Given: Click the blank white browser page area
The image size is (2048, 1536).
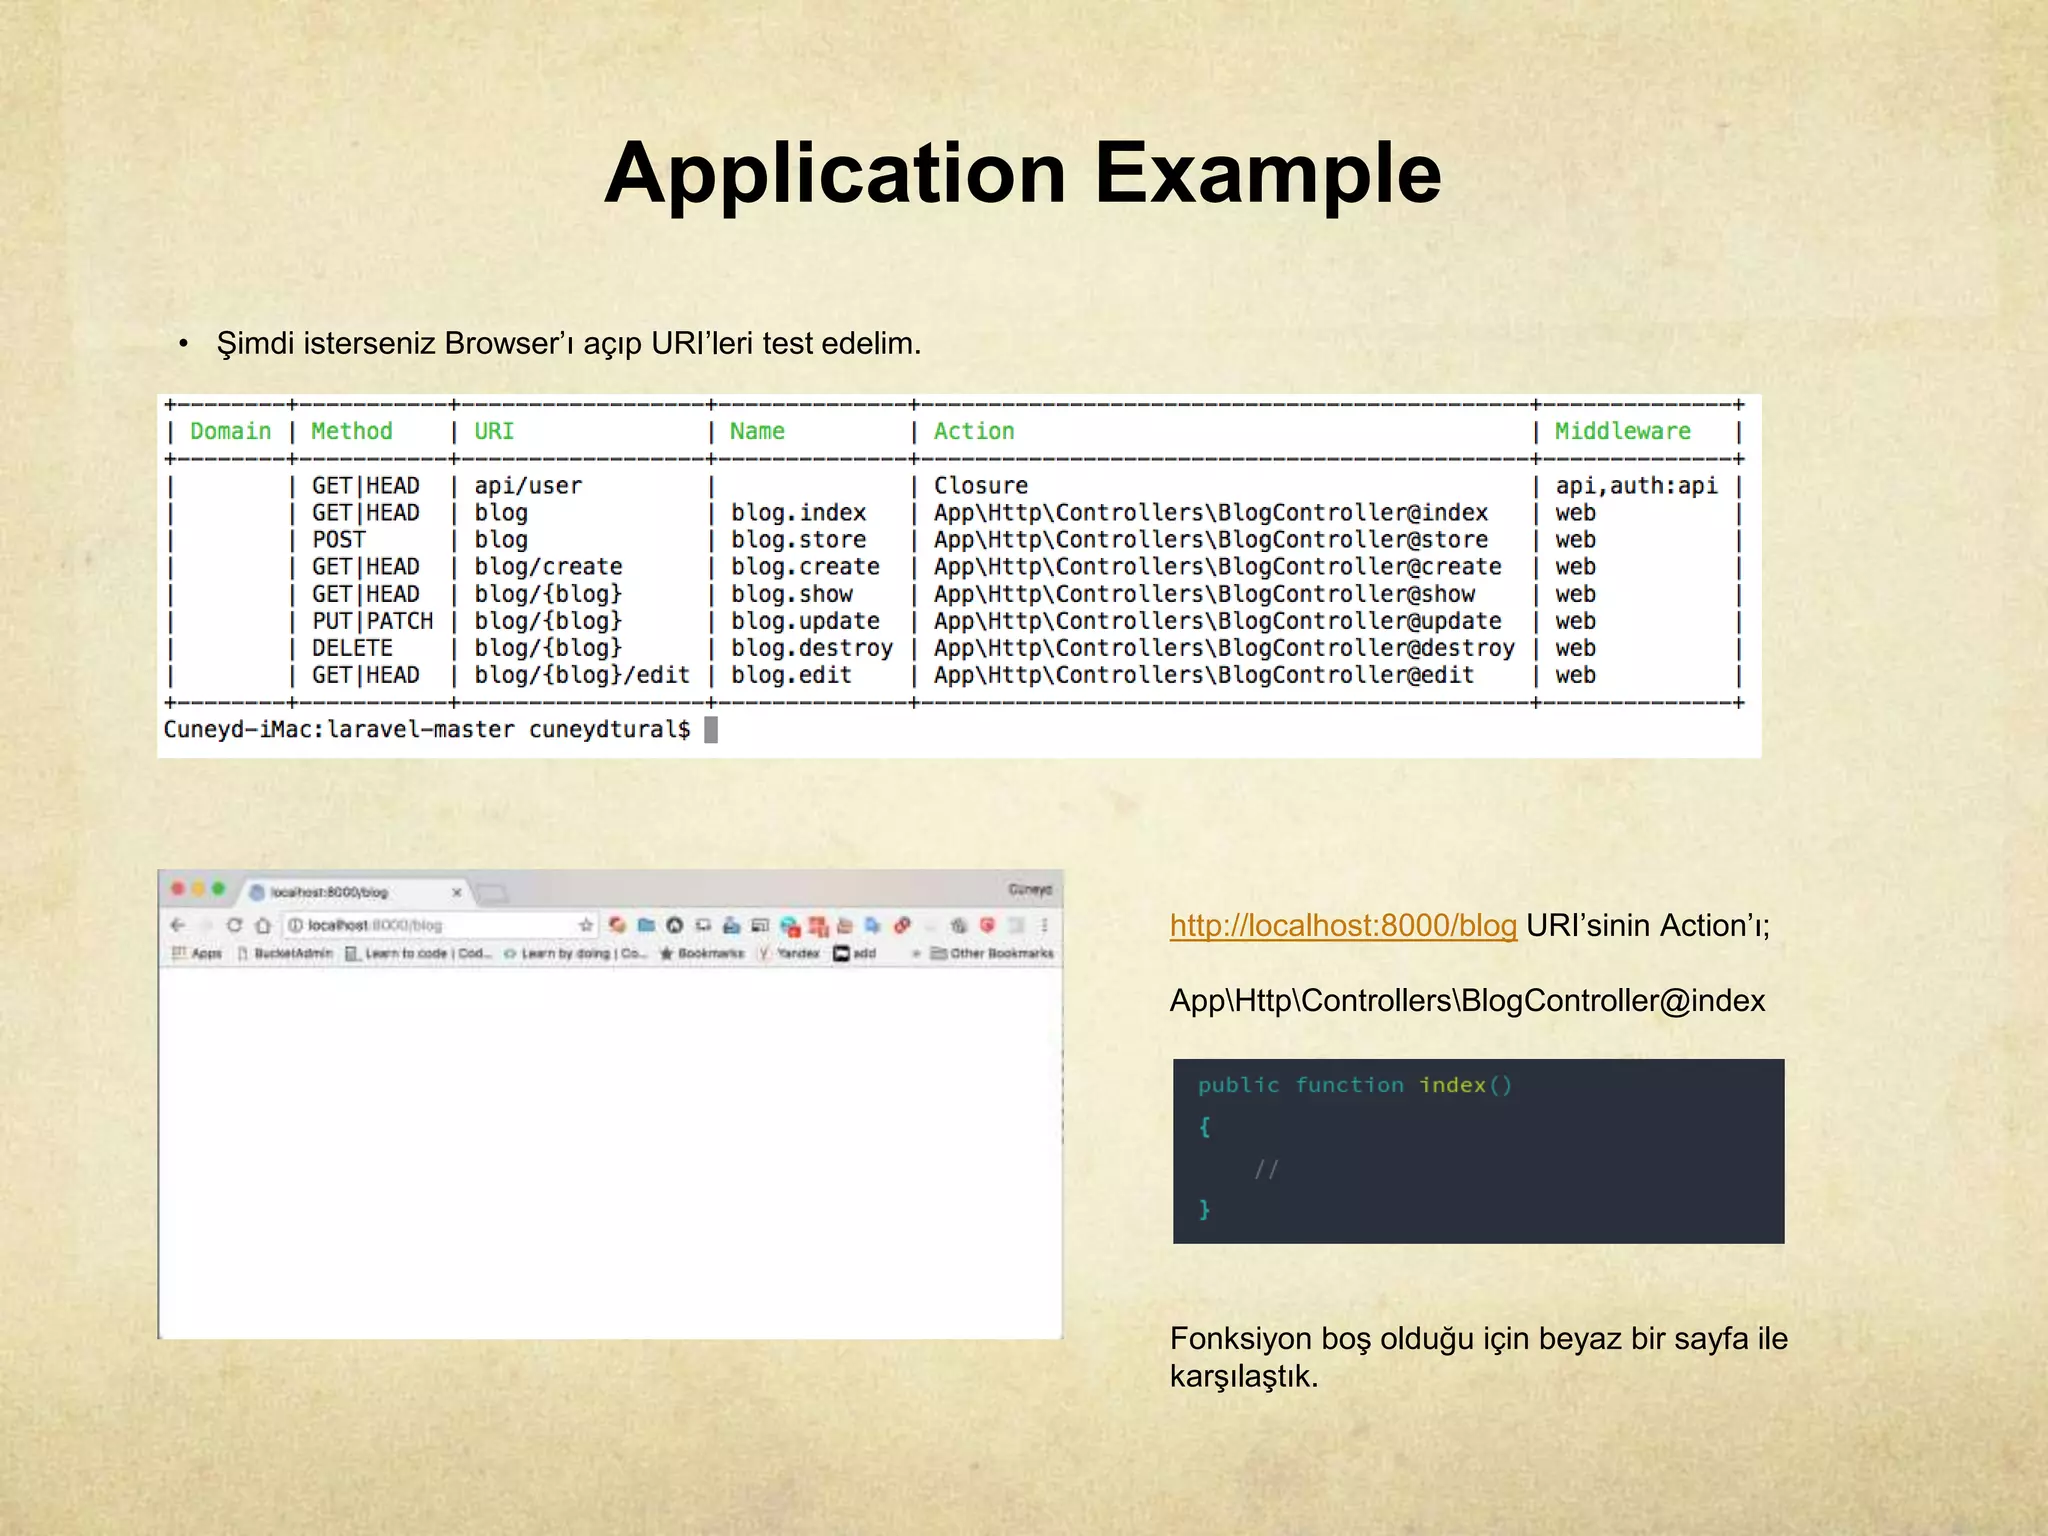Looking at the screenshot, I should pyautogui.click(x=610, y=1152).
